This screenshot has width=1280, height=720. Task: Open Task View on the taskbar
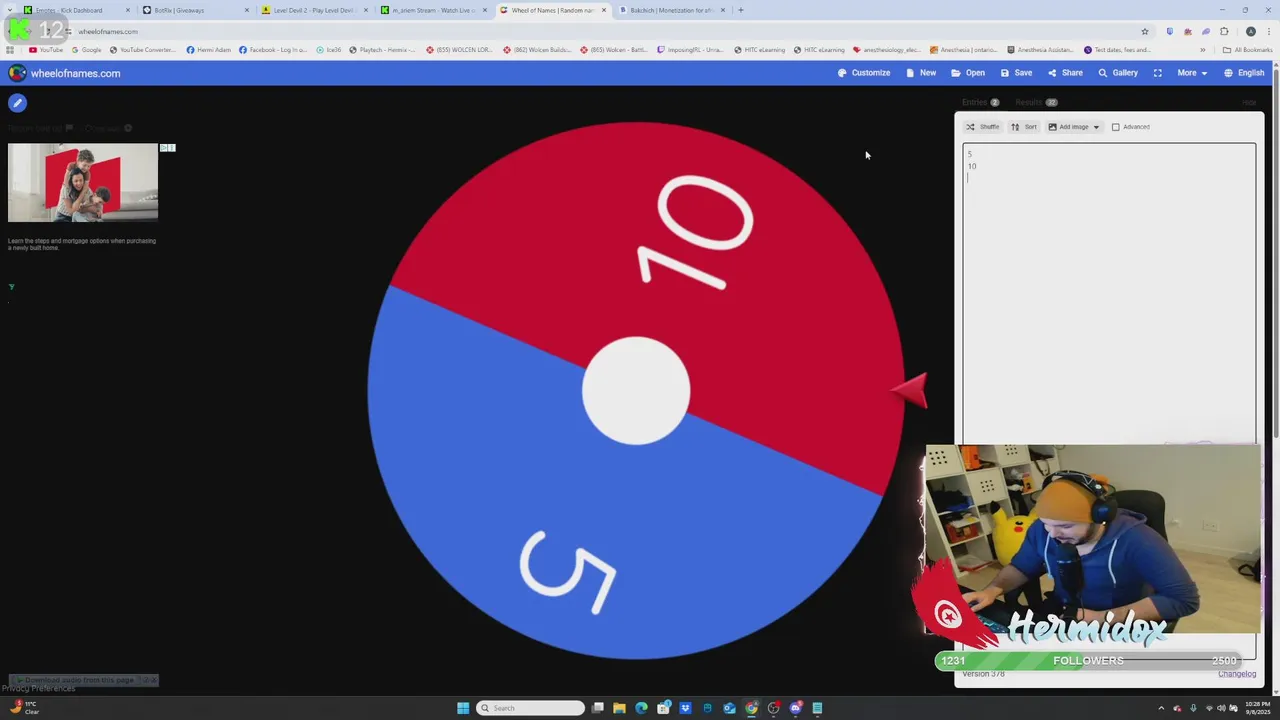(x=597, y=708)
